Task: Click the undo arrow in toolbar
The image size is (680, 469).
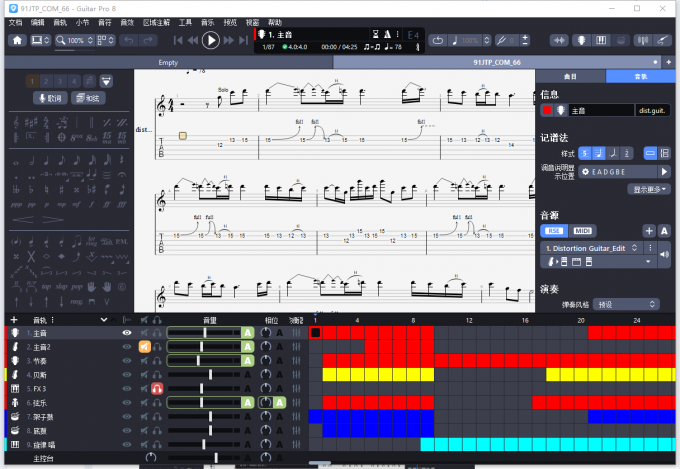Action: (127, 40)
